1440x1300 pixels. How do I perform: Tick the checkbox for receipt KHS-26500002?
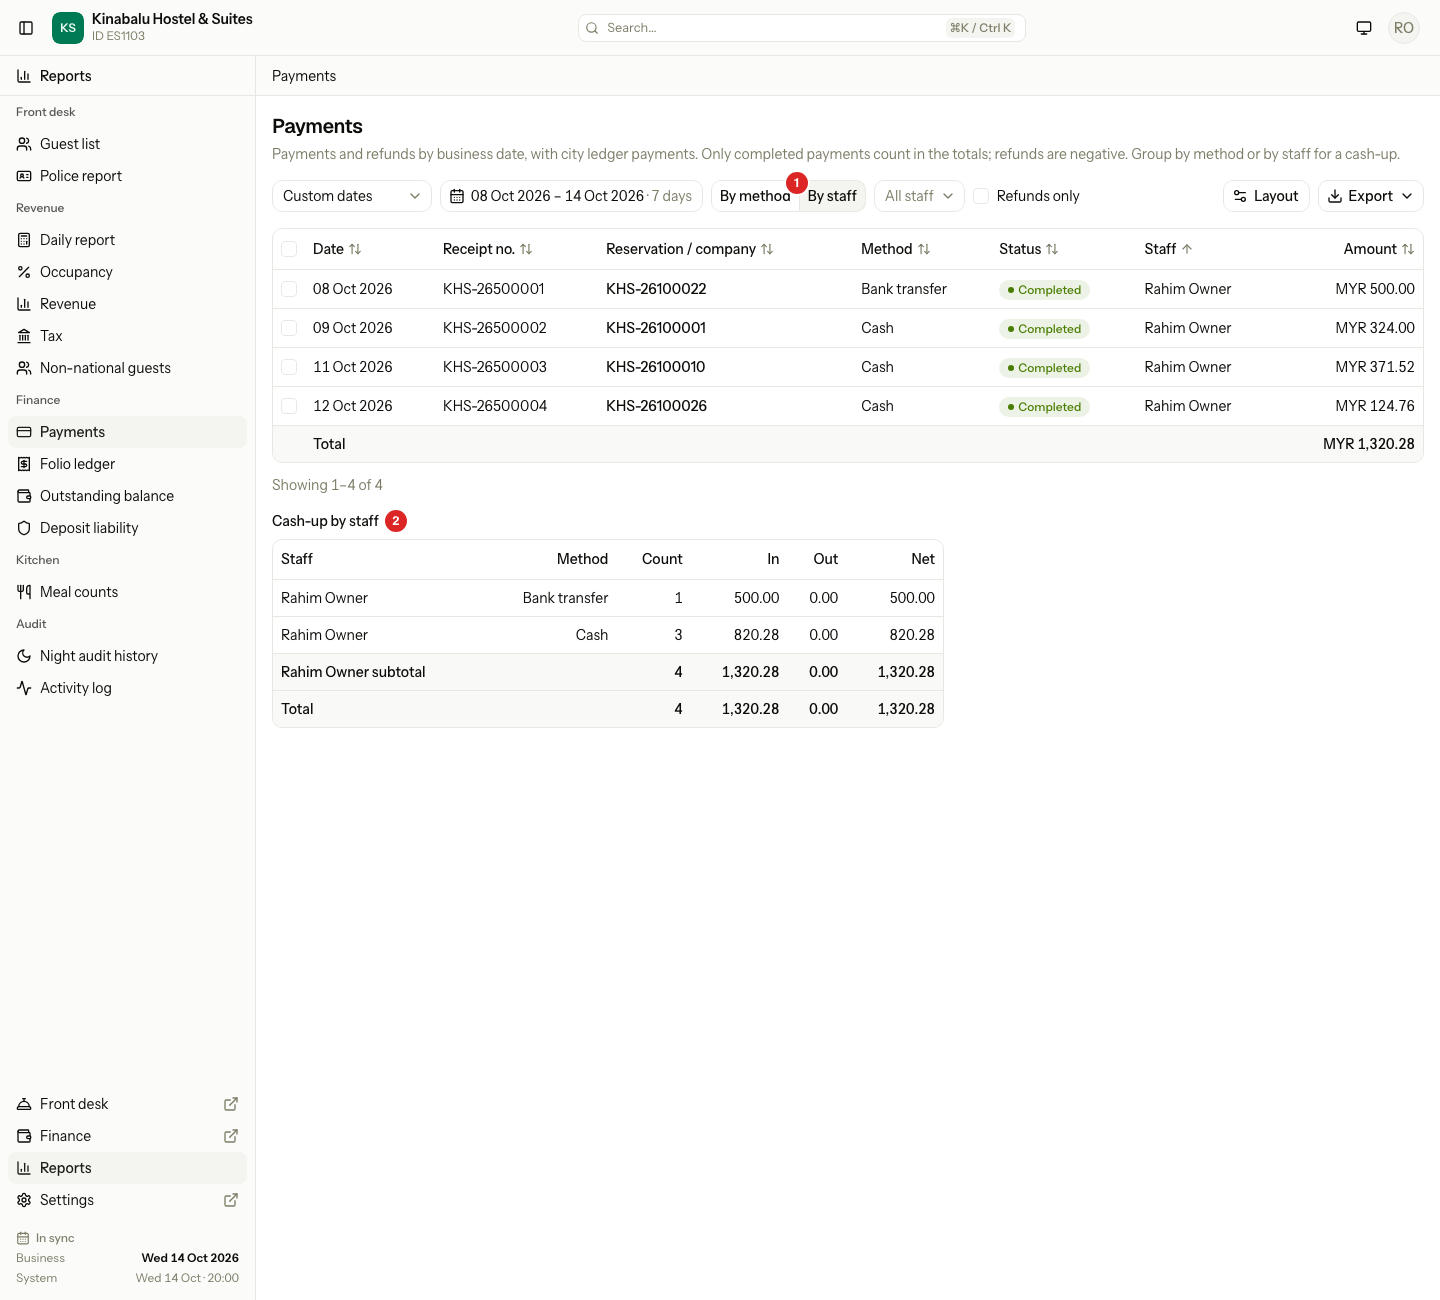289,328
